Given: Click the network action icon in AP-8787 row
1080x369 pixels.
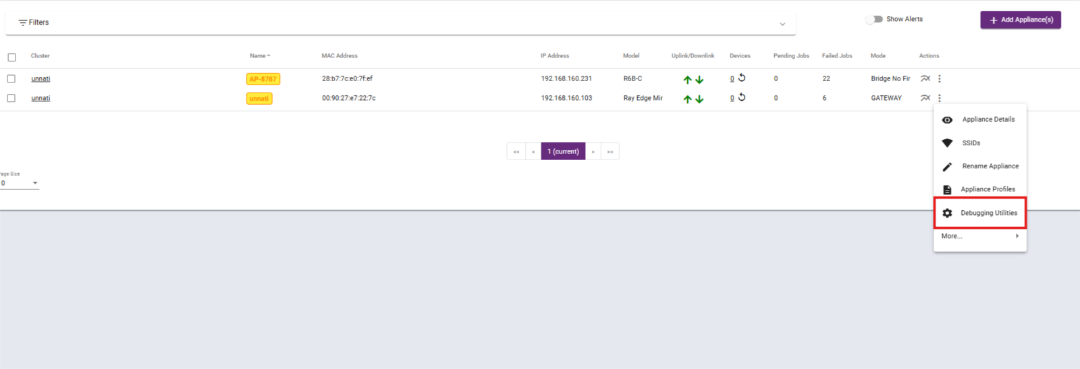Looking at the screenshot, I should (925, 78).
